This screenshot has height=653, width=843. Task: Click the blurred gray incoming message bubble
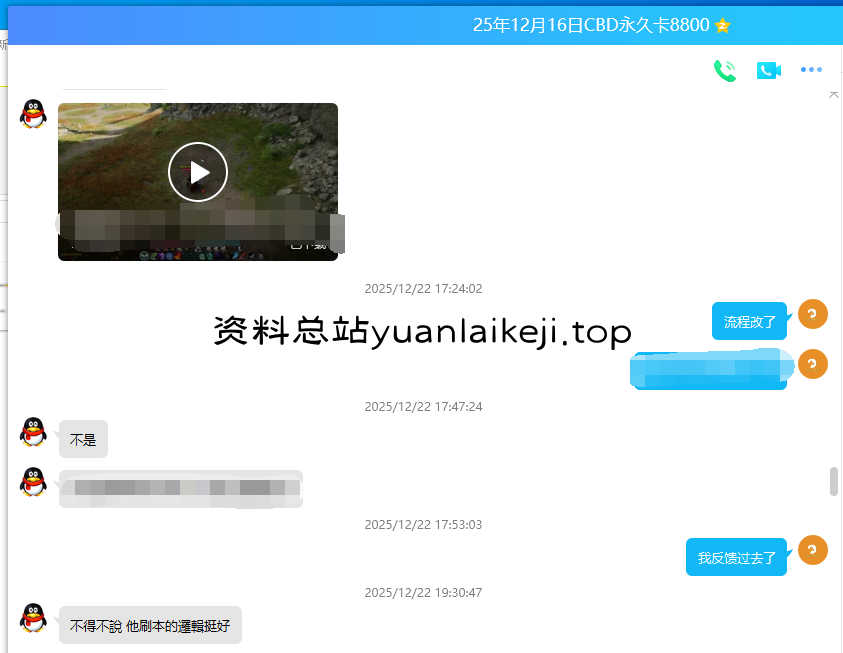180,488
